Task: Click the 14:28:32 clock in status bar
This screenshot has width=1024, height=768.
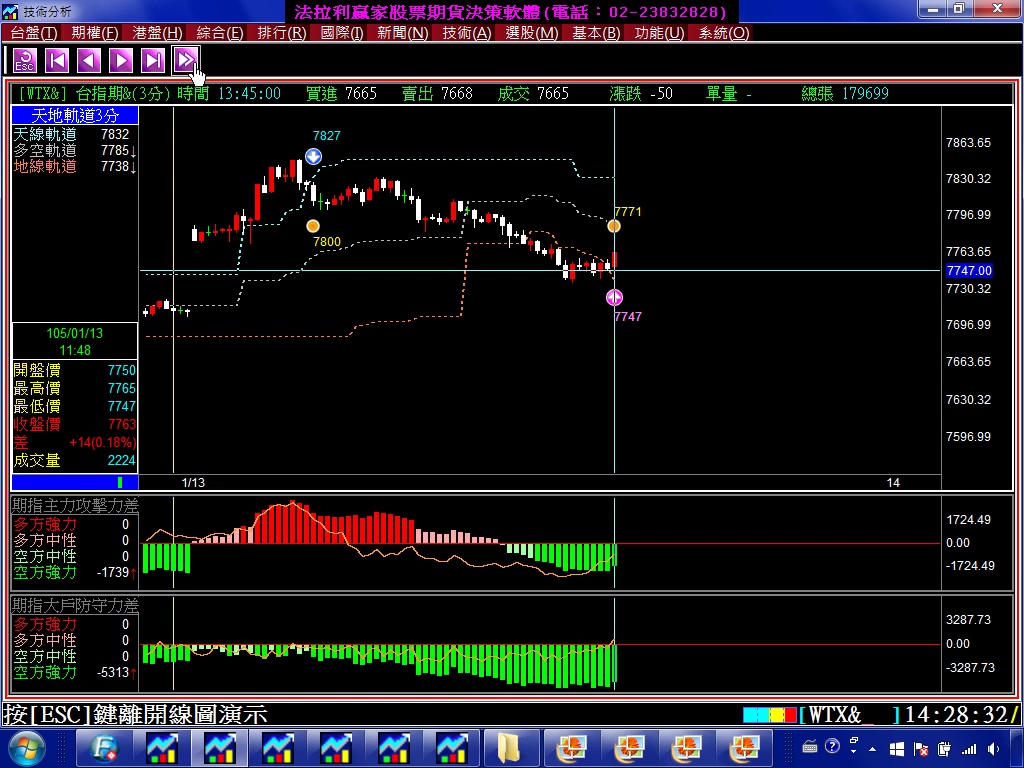Action: click(956, 715)
